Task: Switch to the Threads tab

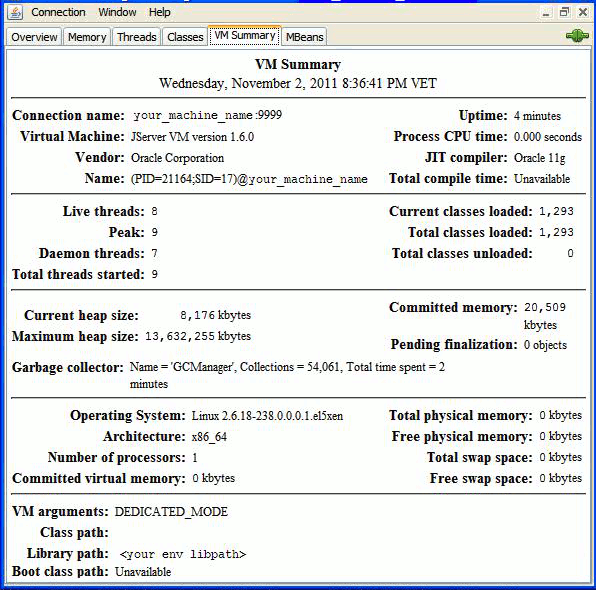Action: coord(136,37)
